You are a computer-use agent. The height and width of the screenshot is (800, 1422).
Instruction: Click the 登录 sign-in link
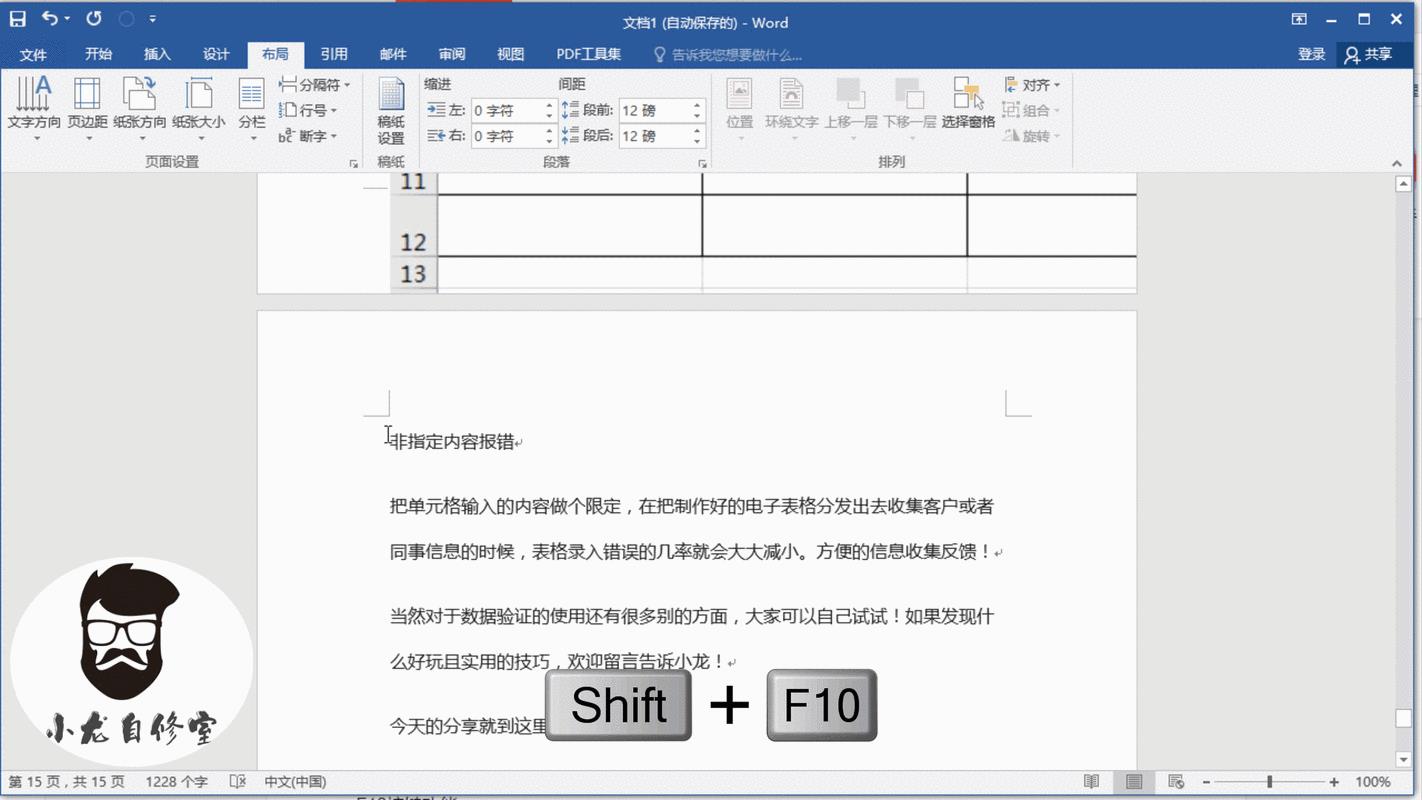click(x=1311, y=55)
